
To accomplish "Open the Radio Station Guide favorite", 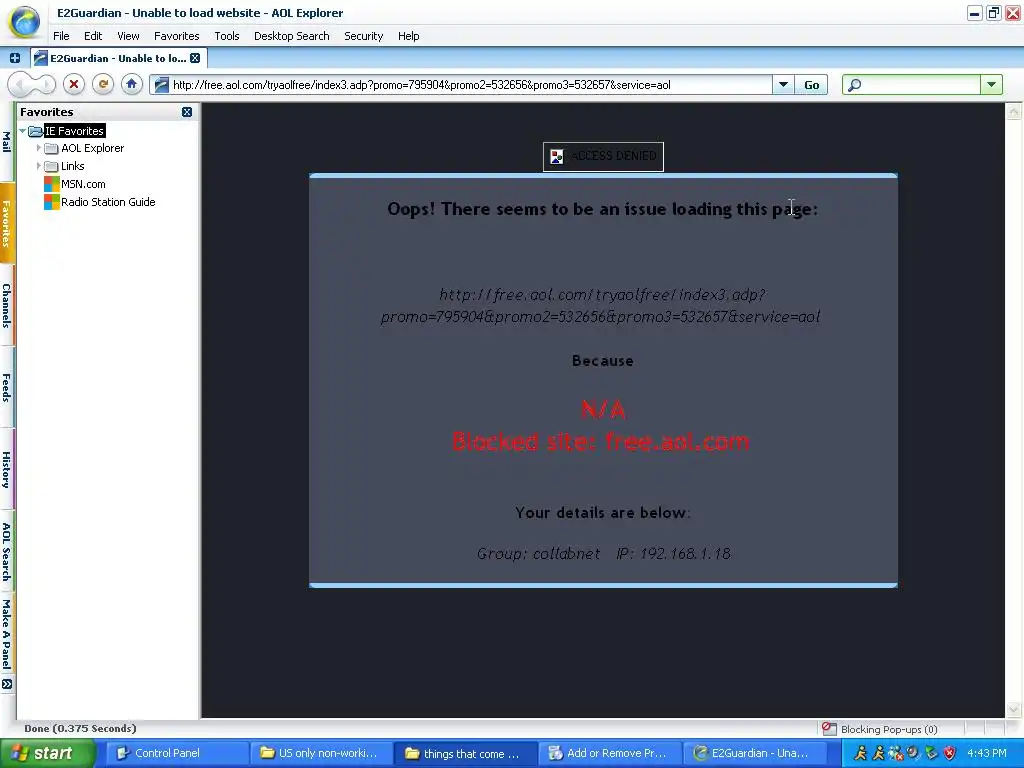I will pos(108,202).
